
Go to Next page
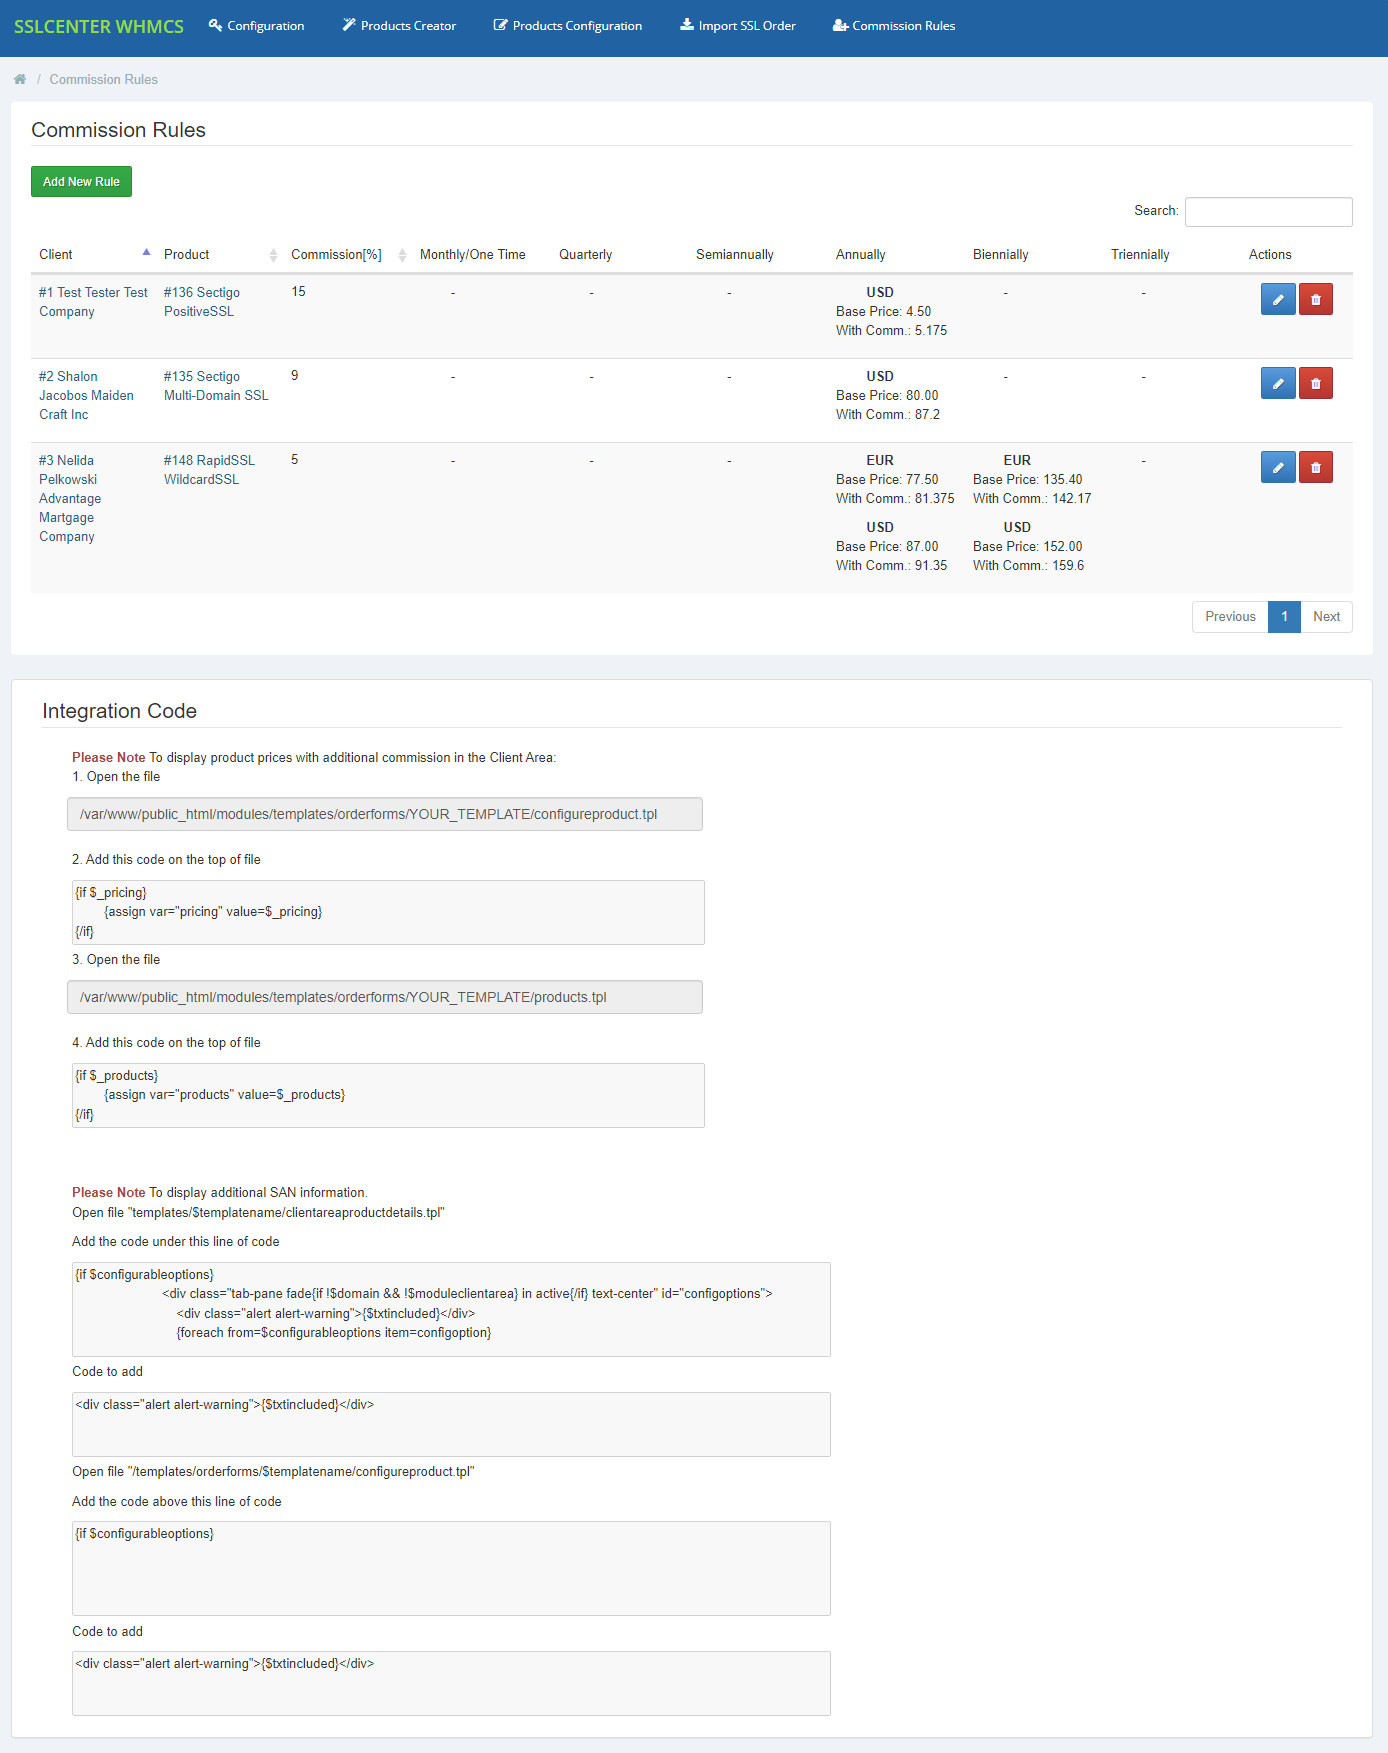[x=1326, y=617]
